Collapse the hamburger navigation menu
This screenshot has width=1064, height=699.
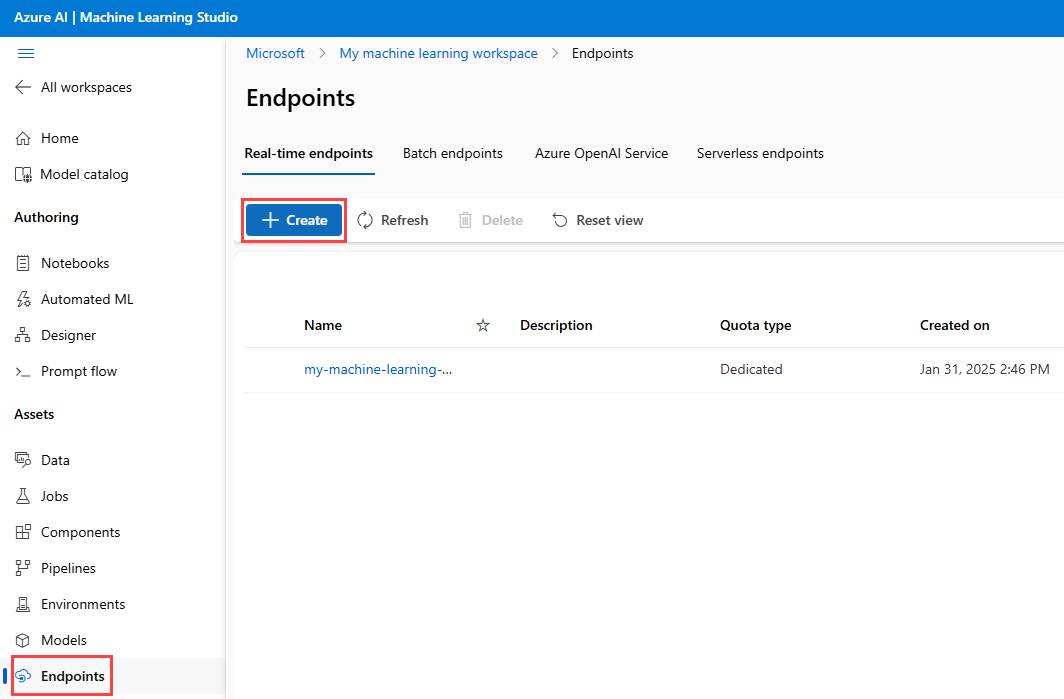[x=26, y=53]
